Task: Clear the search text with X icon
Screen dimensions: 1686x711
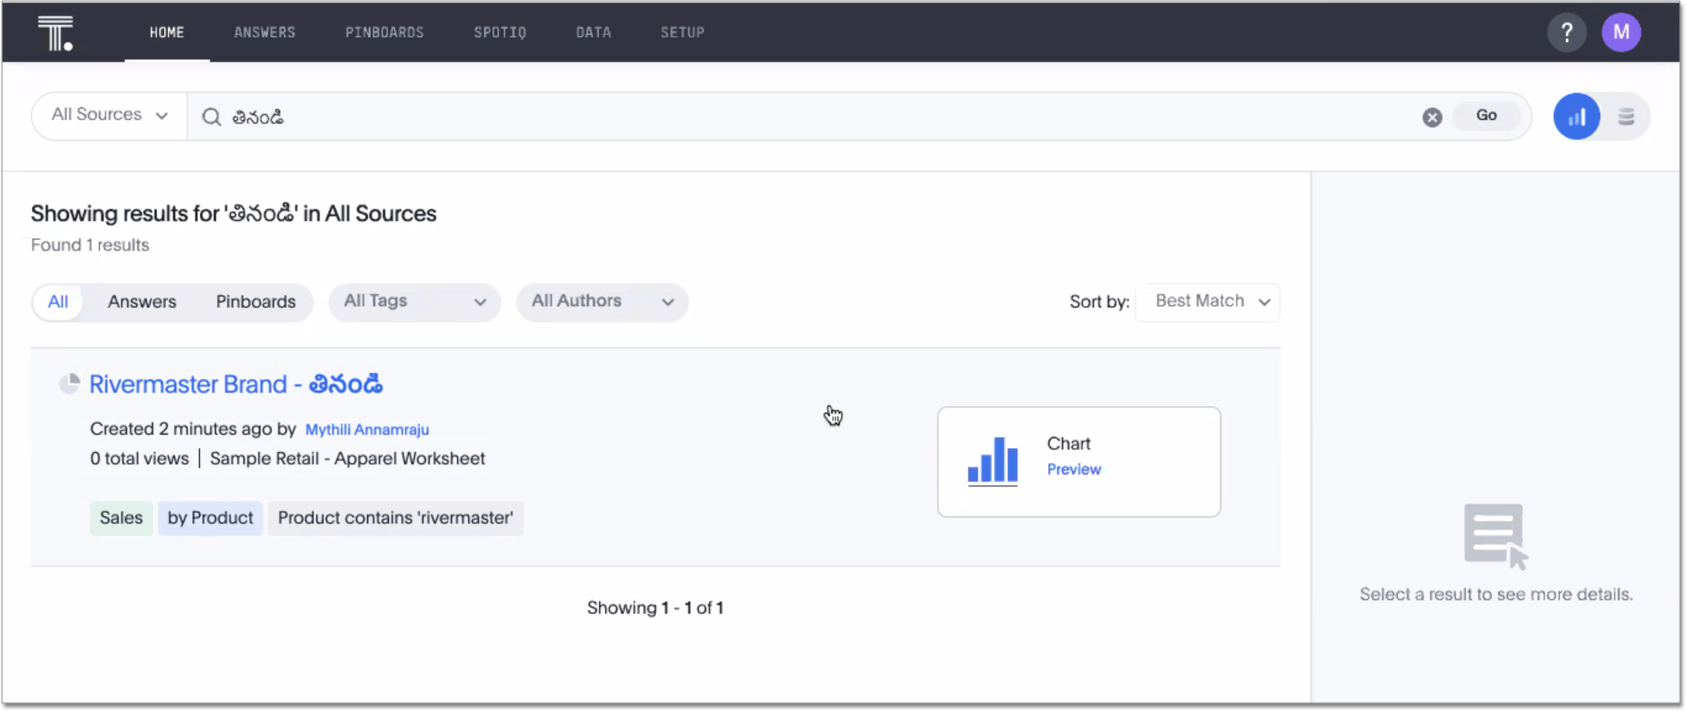Action: (x=1432, y=117)
